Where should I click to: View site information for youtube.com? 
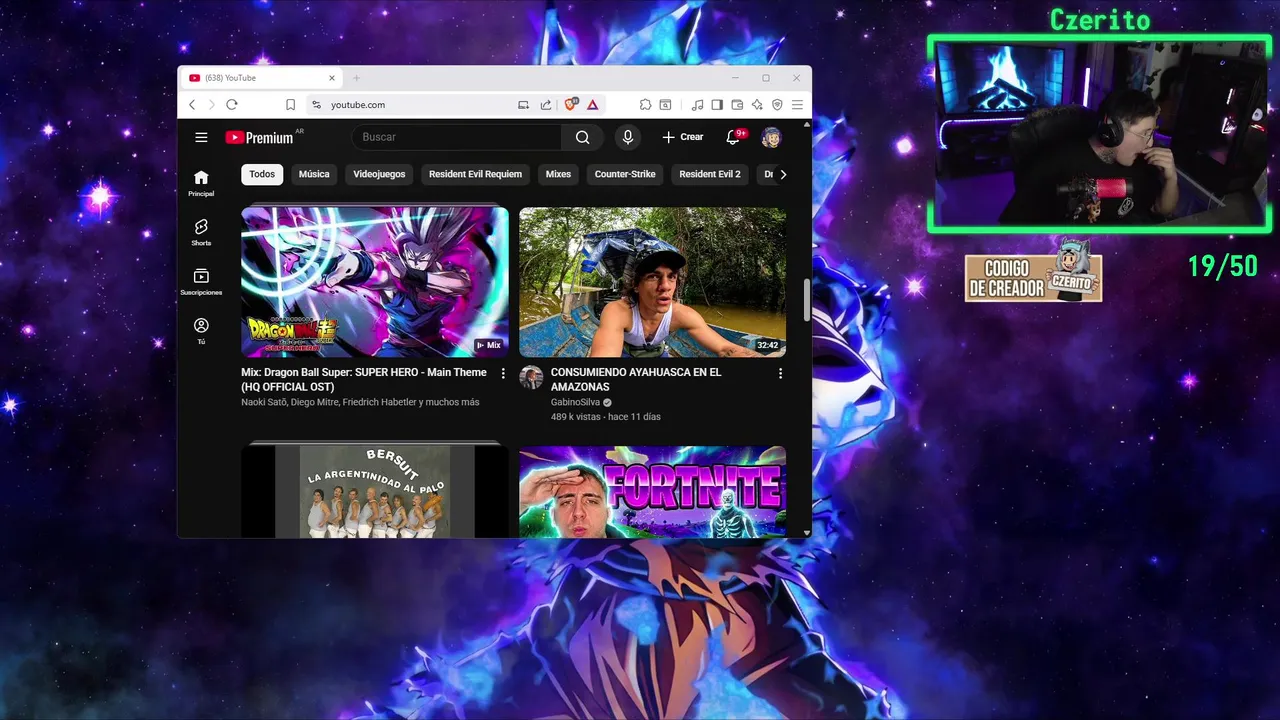tap(316, 104)
